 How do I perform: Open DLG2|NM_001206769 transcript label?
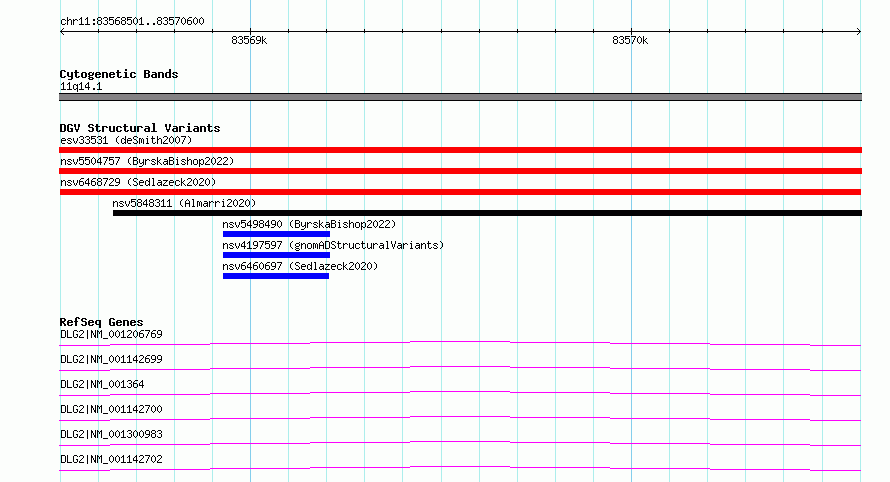pos(111,334)
